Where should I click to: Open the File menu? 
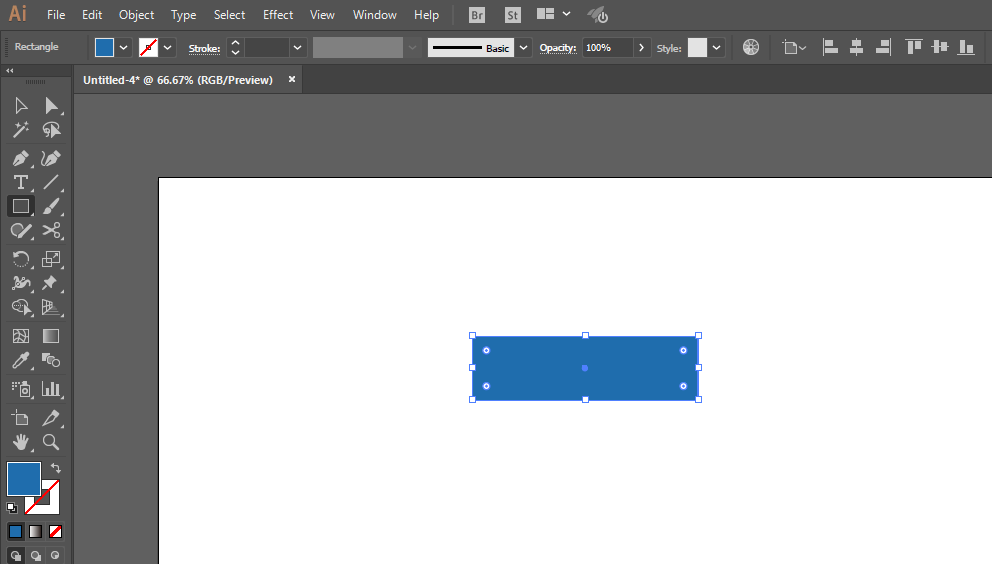click(x=56, y=15)
